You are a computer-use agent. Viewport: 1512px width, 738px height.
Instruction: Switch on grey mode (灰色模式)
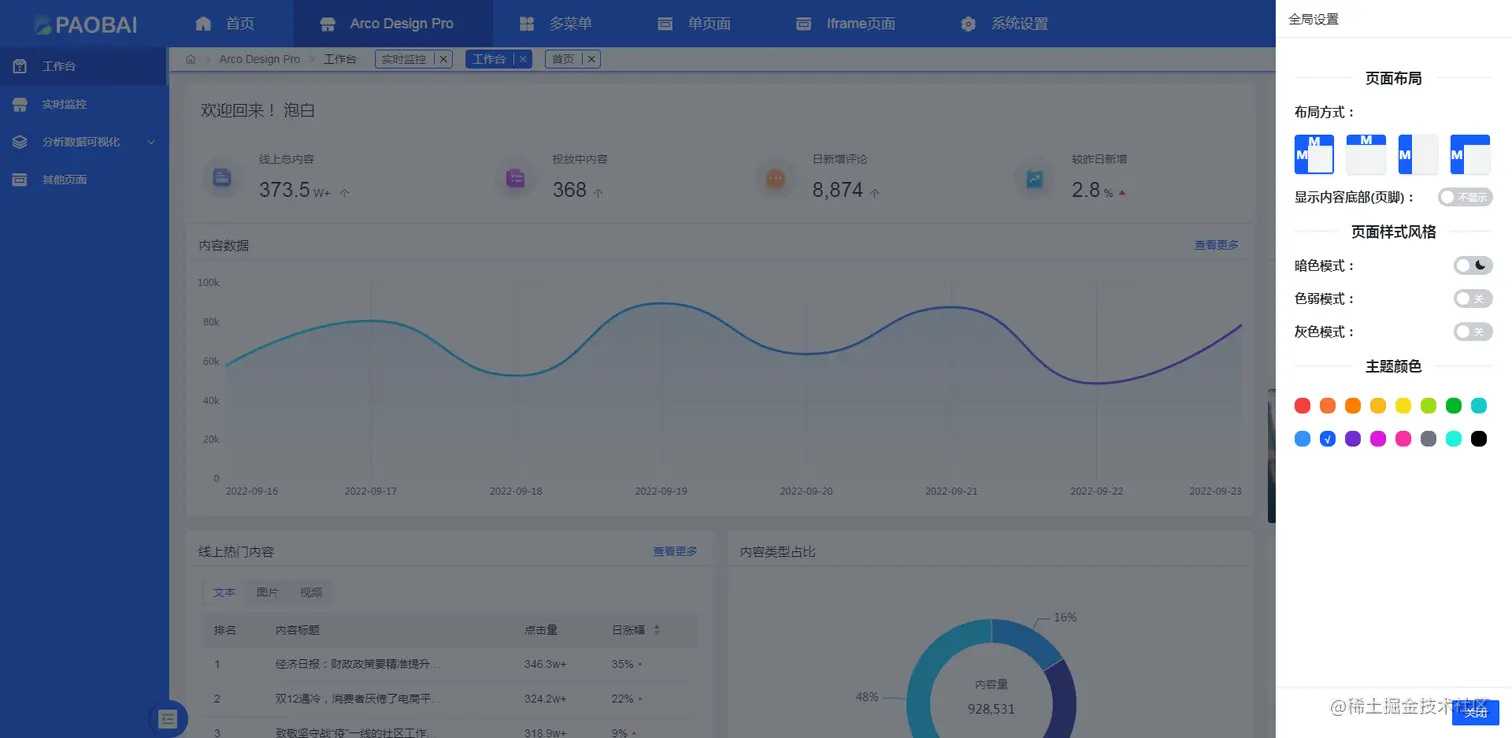pyautogui.click(x=1473, y=331)
